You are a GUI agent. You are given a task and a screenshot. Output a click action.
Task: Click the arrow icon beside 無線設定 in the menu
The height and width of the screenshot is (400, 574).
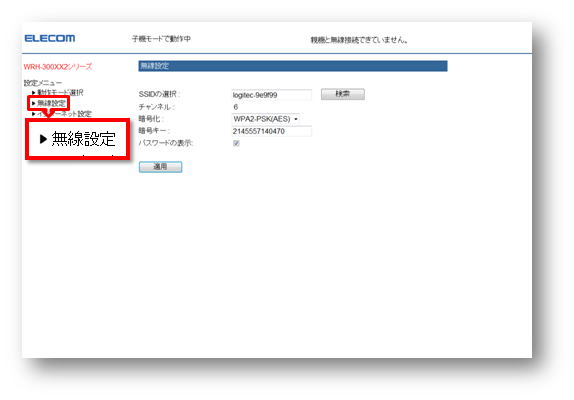click(x=34, y=104)
